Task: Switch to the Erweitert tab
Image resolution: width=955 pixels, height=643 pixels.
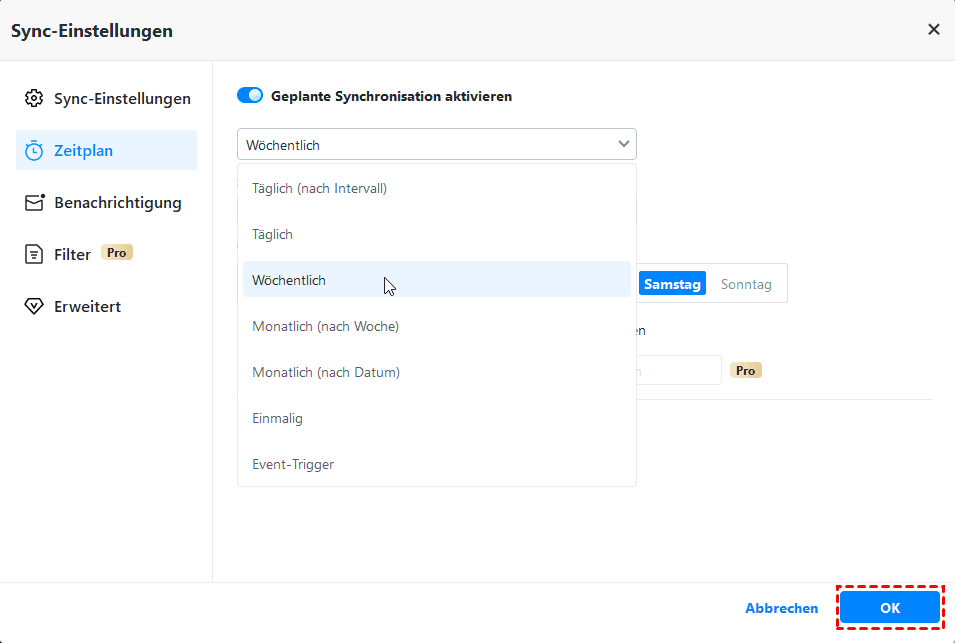Action: [x=87, y=307]
